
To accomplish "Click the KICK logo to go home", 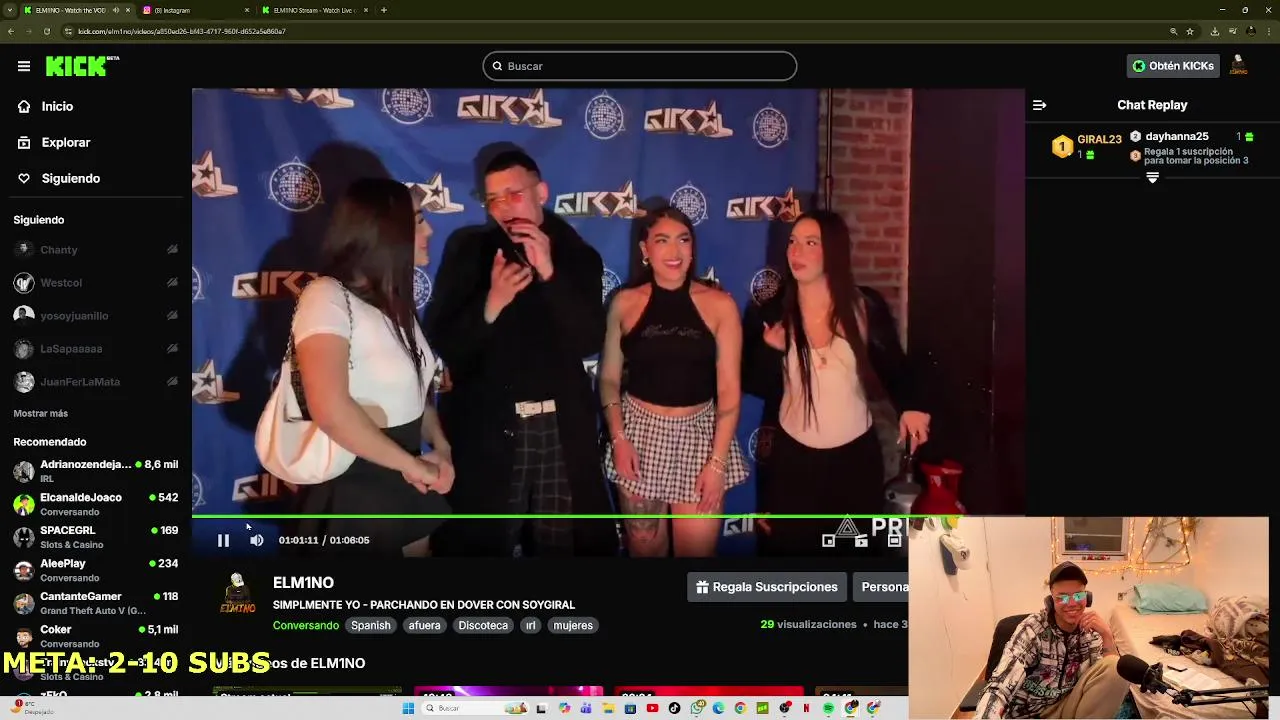I will 82,66.
